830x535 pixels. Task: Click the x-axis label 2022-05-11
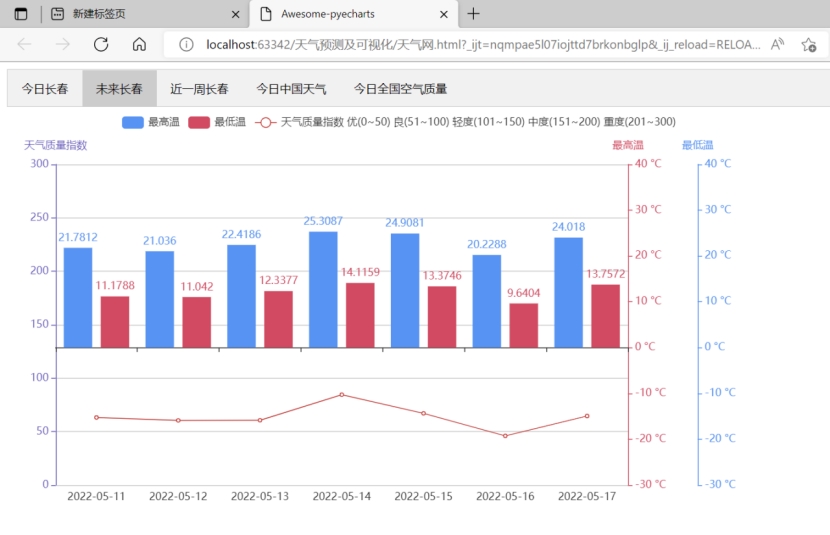96,496
